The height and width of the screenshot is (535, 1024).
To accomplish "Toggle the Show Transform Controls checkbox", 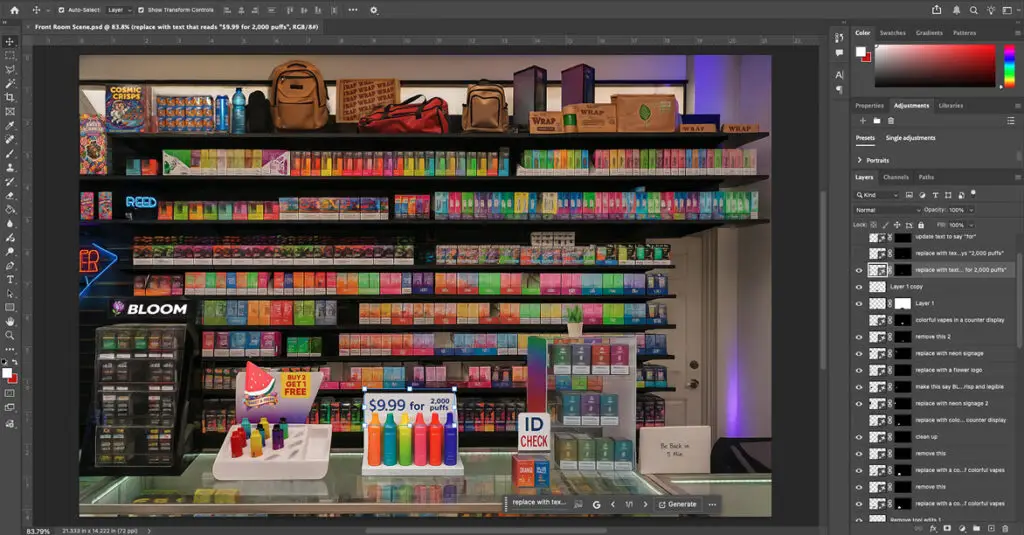I will pos(142,10).
